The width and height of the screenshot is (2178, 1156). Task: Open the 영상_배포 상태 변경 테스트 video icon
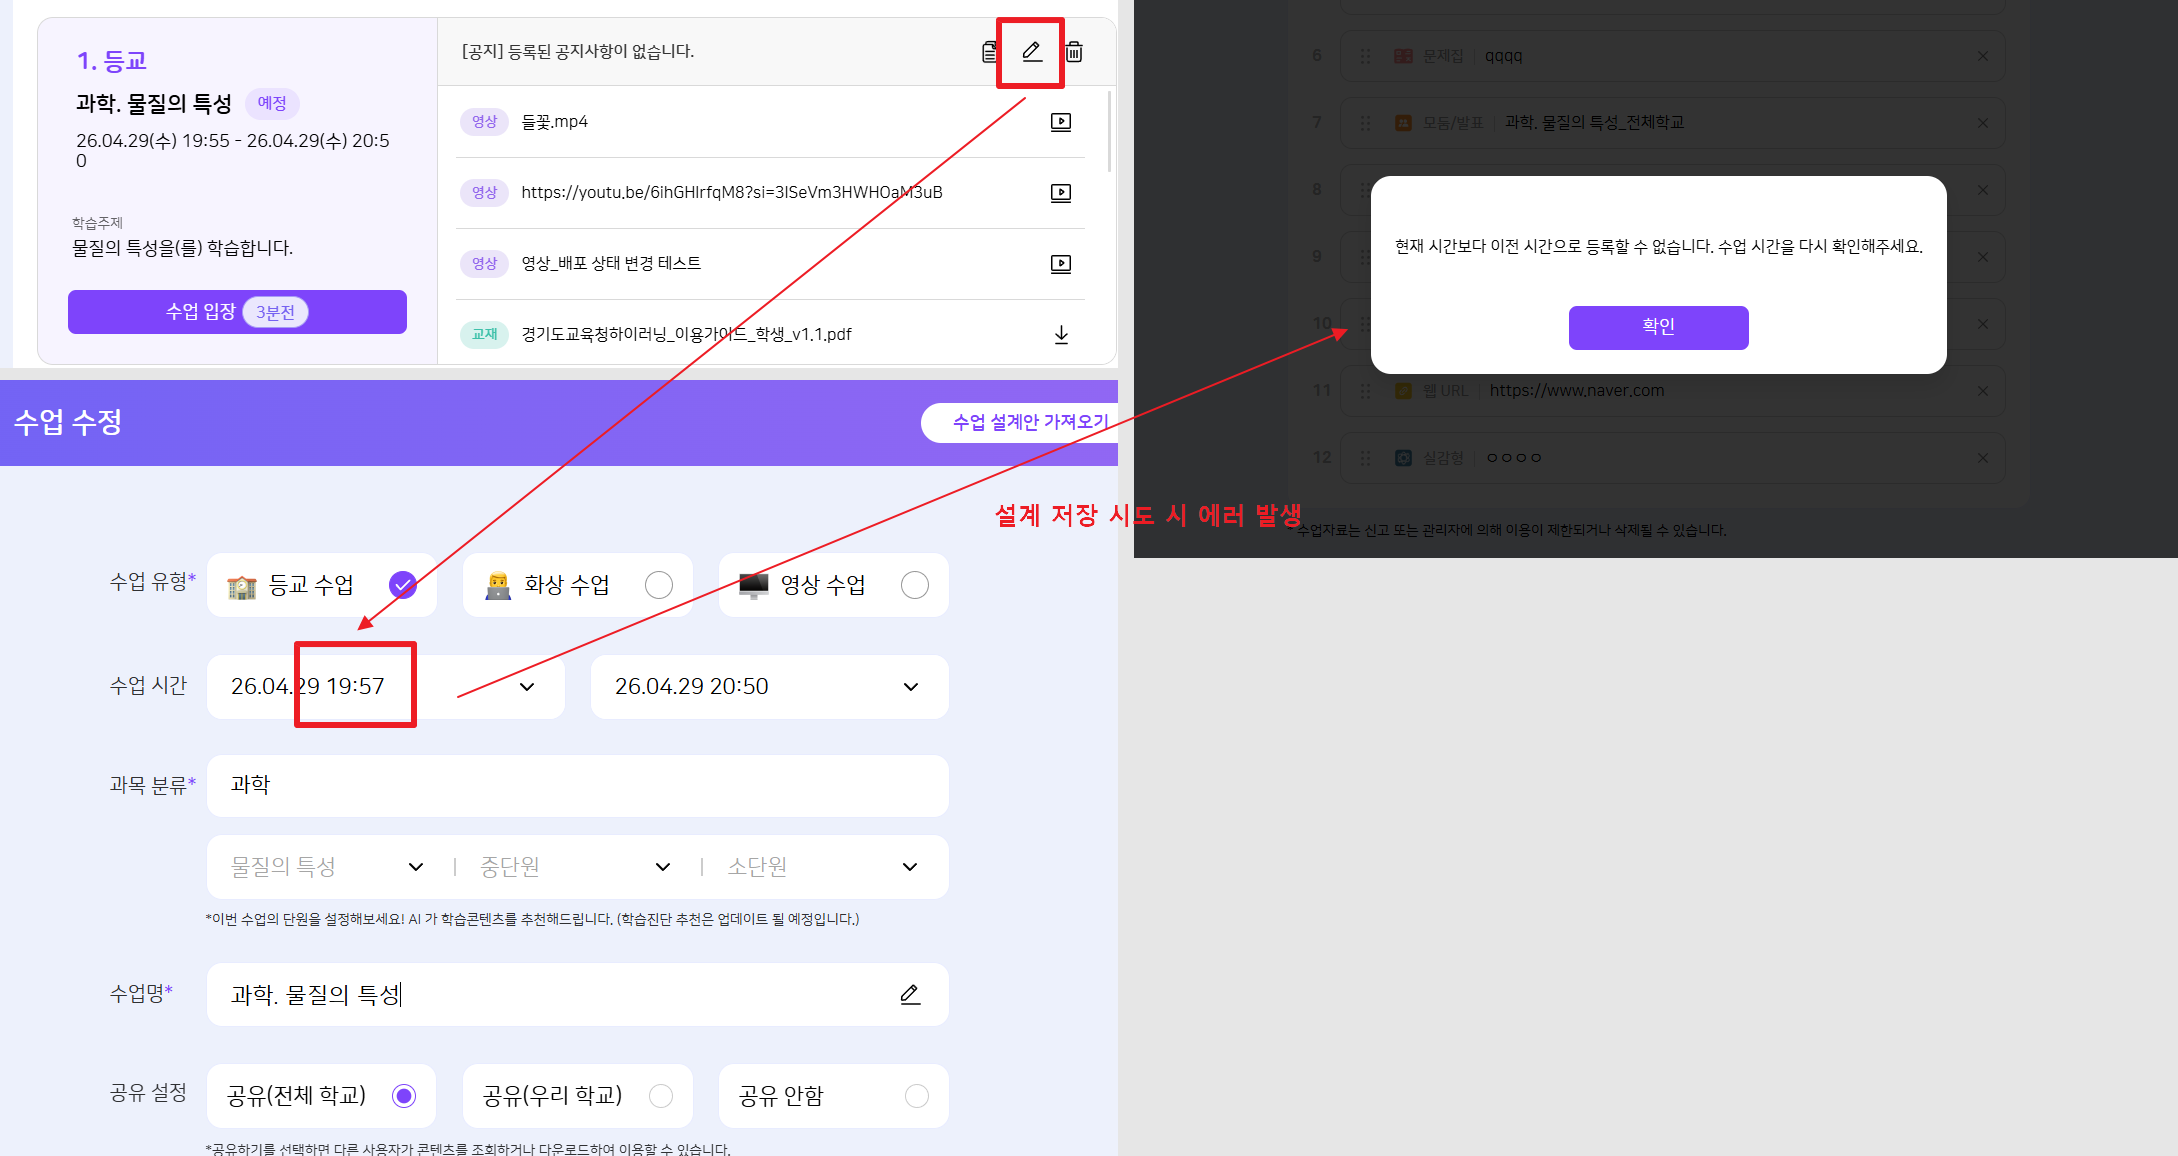click(1061, 264)
